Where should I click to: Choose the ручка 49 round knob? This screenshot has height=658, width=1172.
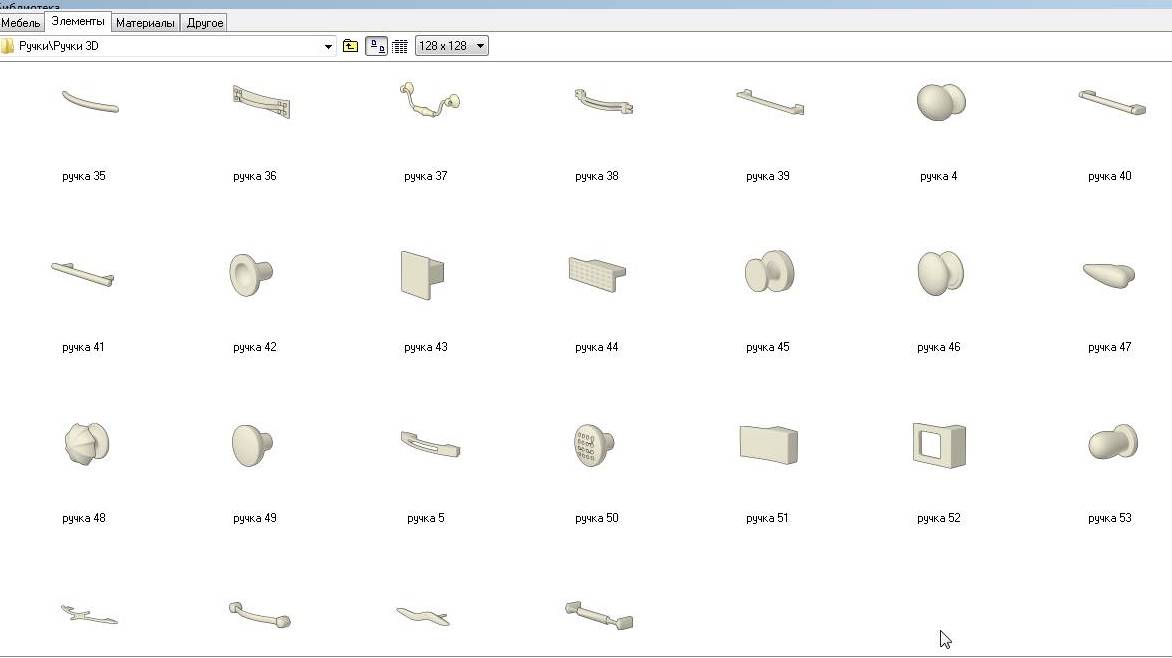(253, 446)
